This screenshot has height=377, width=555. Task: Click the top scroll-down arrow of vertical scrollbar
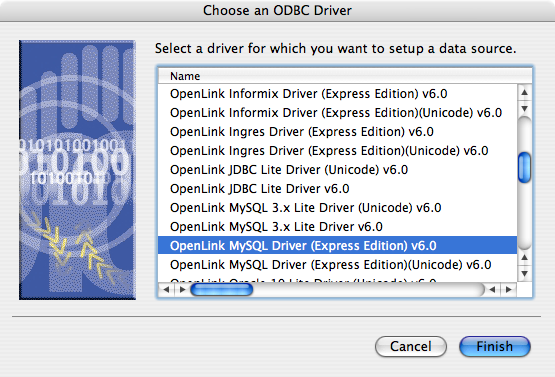(525, 108)
